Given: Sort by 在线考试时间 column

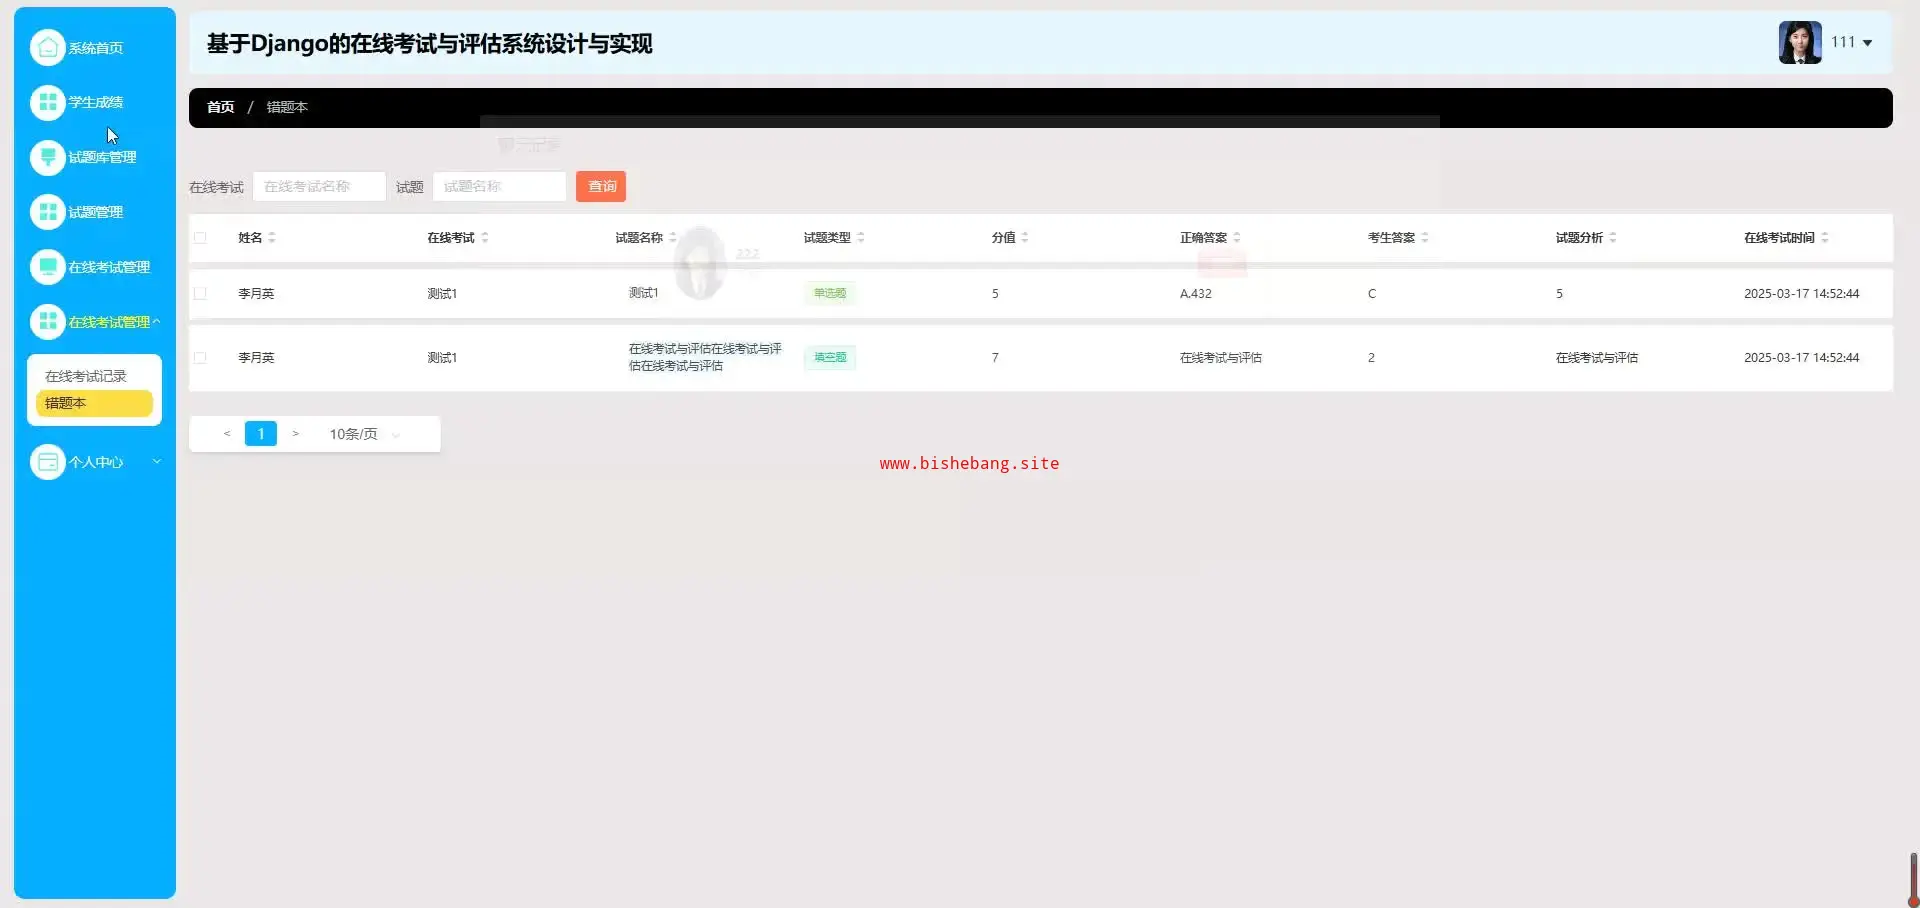Looking at the screenshot, I should click(1825, 238).
